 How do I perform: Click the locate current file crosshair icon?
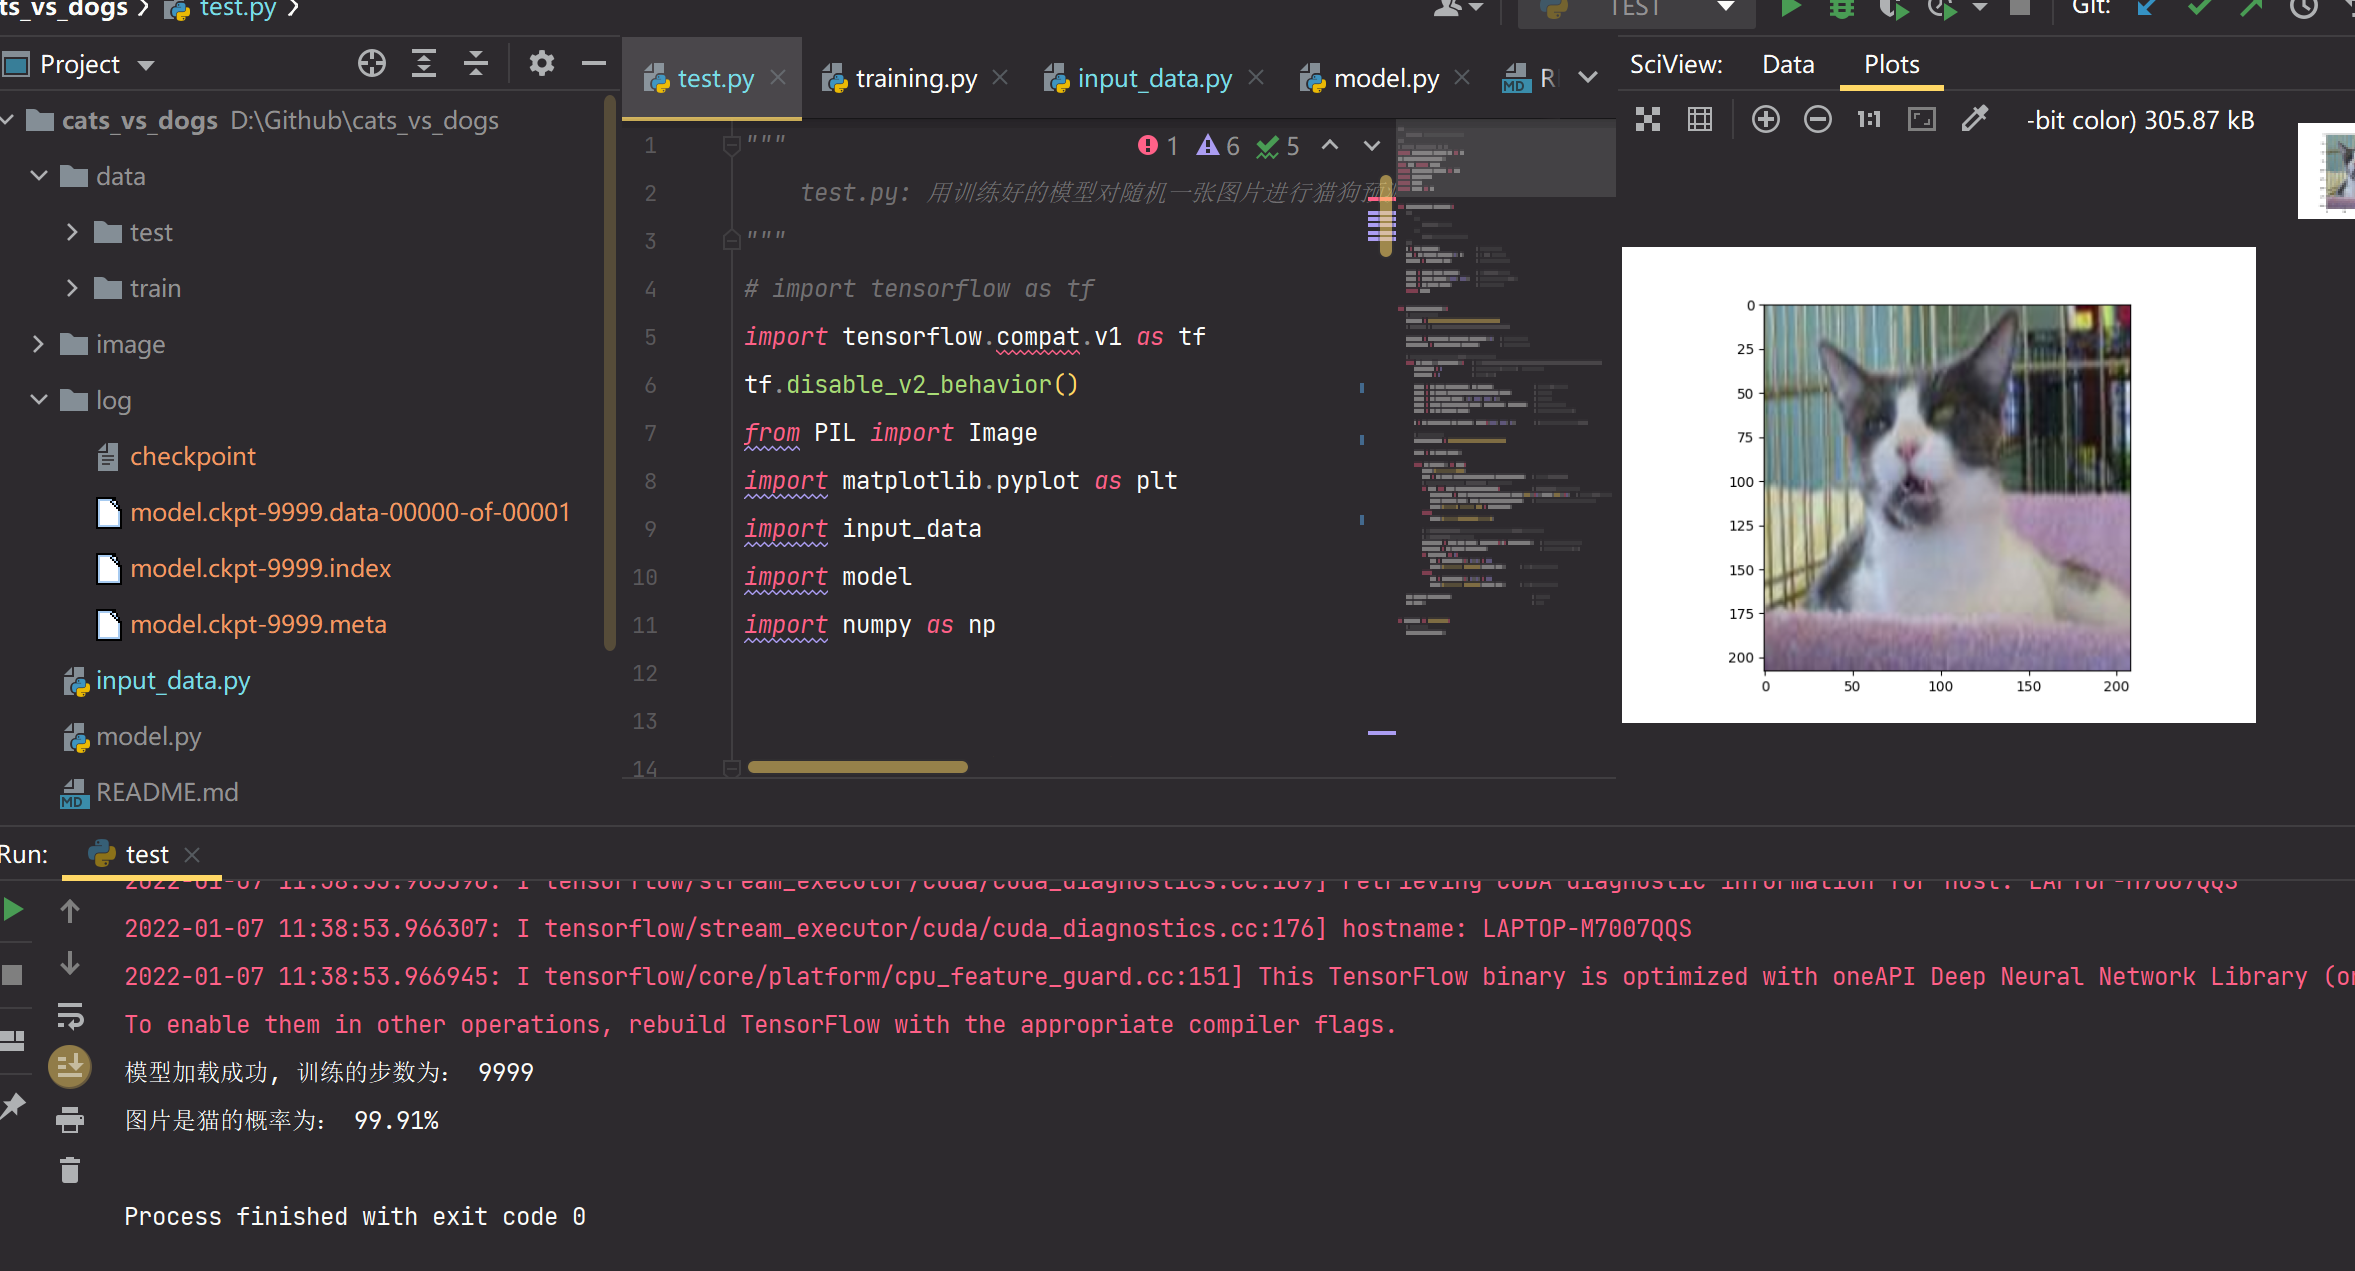tap(371, 64)
